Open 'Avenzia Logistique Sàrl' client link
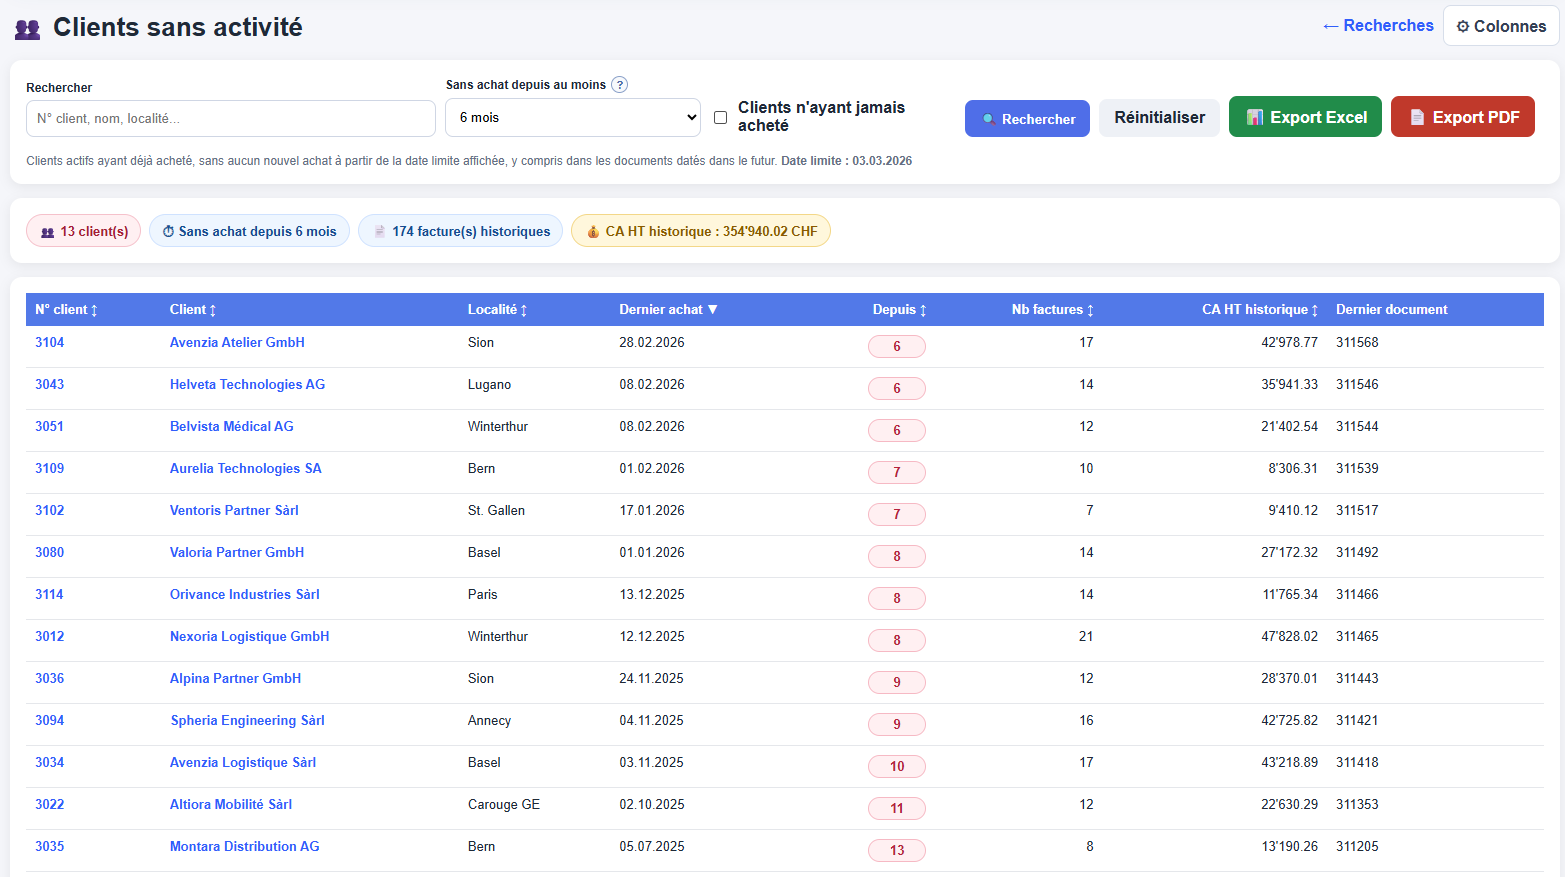This screenshot has height=877, width=1565. pyautogui.click(x=243, y=762)
